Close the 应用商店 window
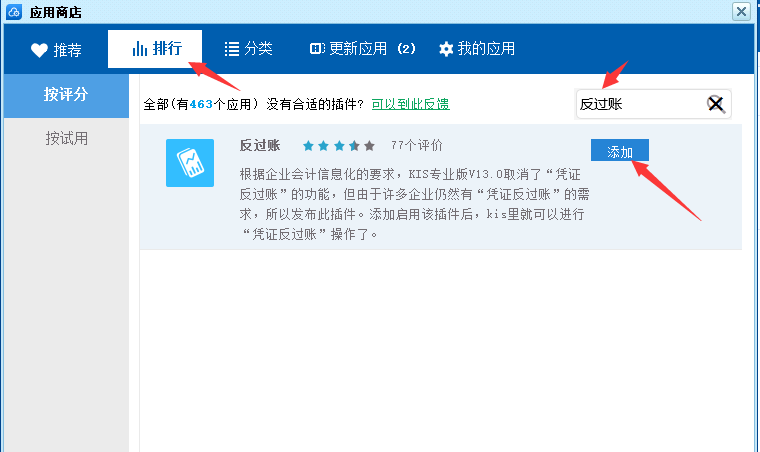The image size is (760, 452). [741, 11]
